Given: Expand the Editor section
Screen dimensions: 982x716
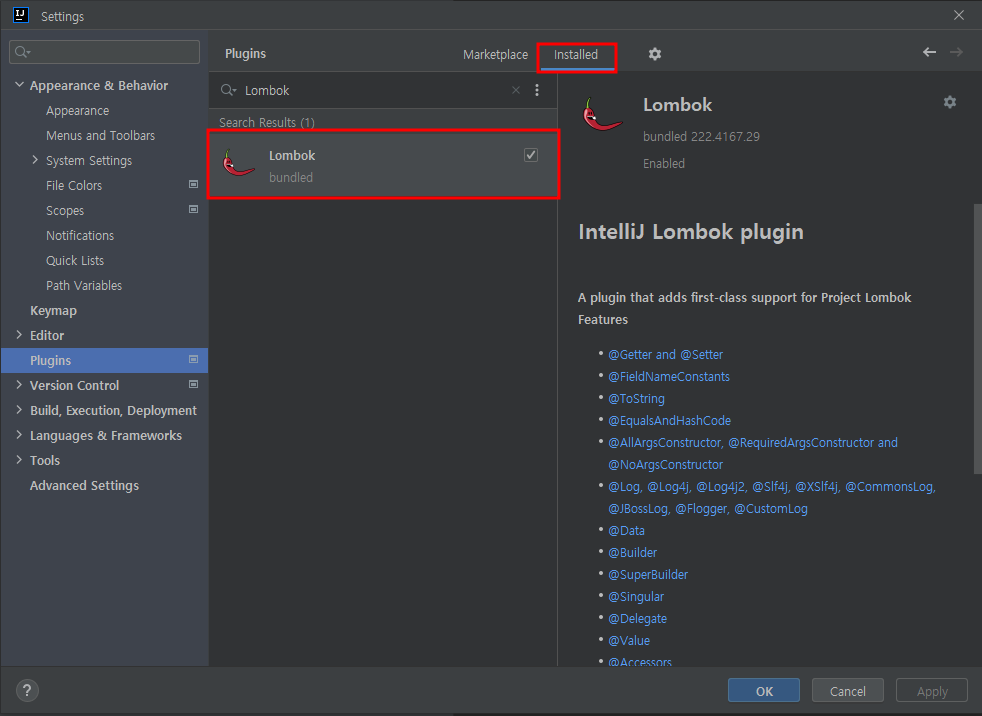Looking at the screenshot, I should click(x=19, y=335).
